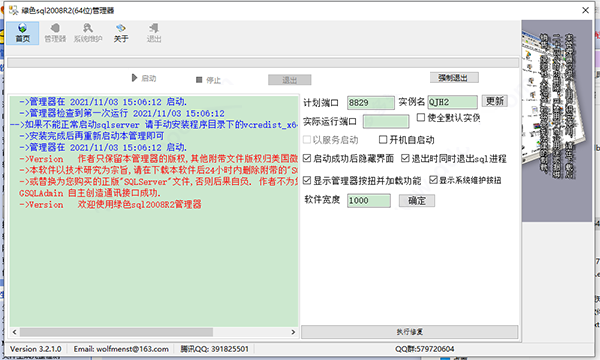Focus the 计划端口 field showing 8829
The width and height of the screenshot is (600, 360).
click(x=370, y=103)
